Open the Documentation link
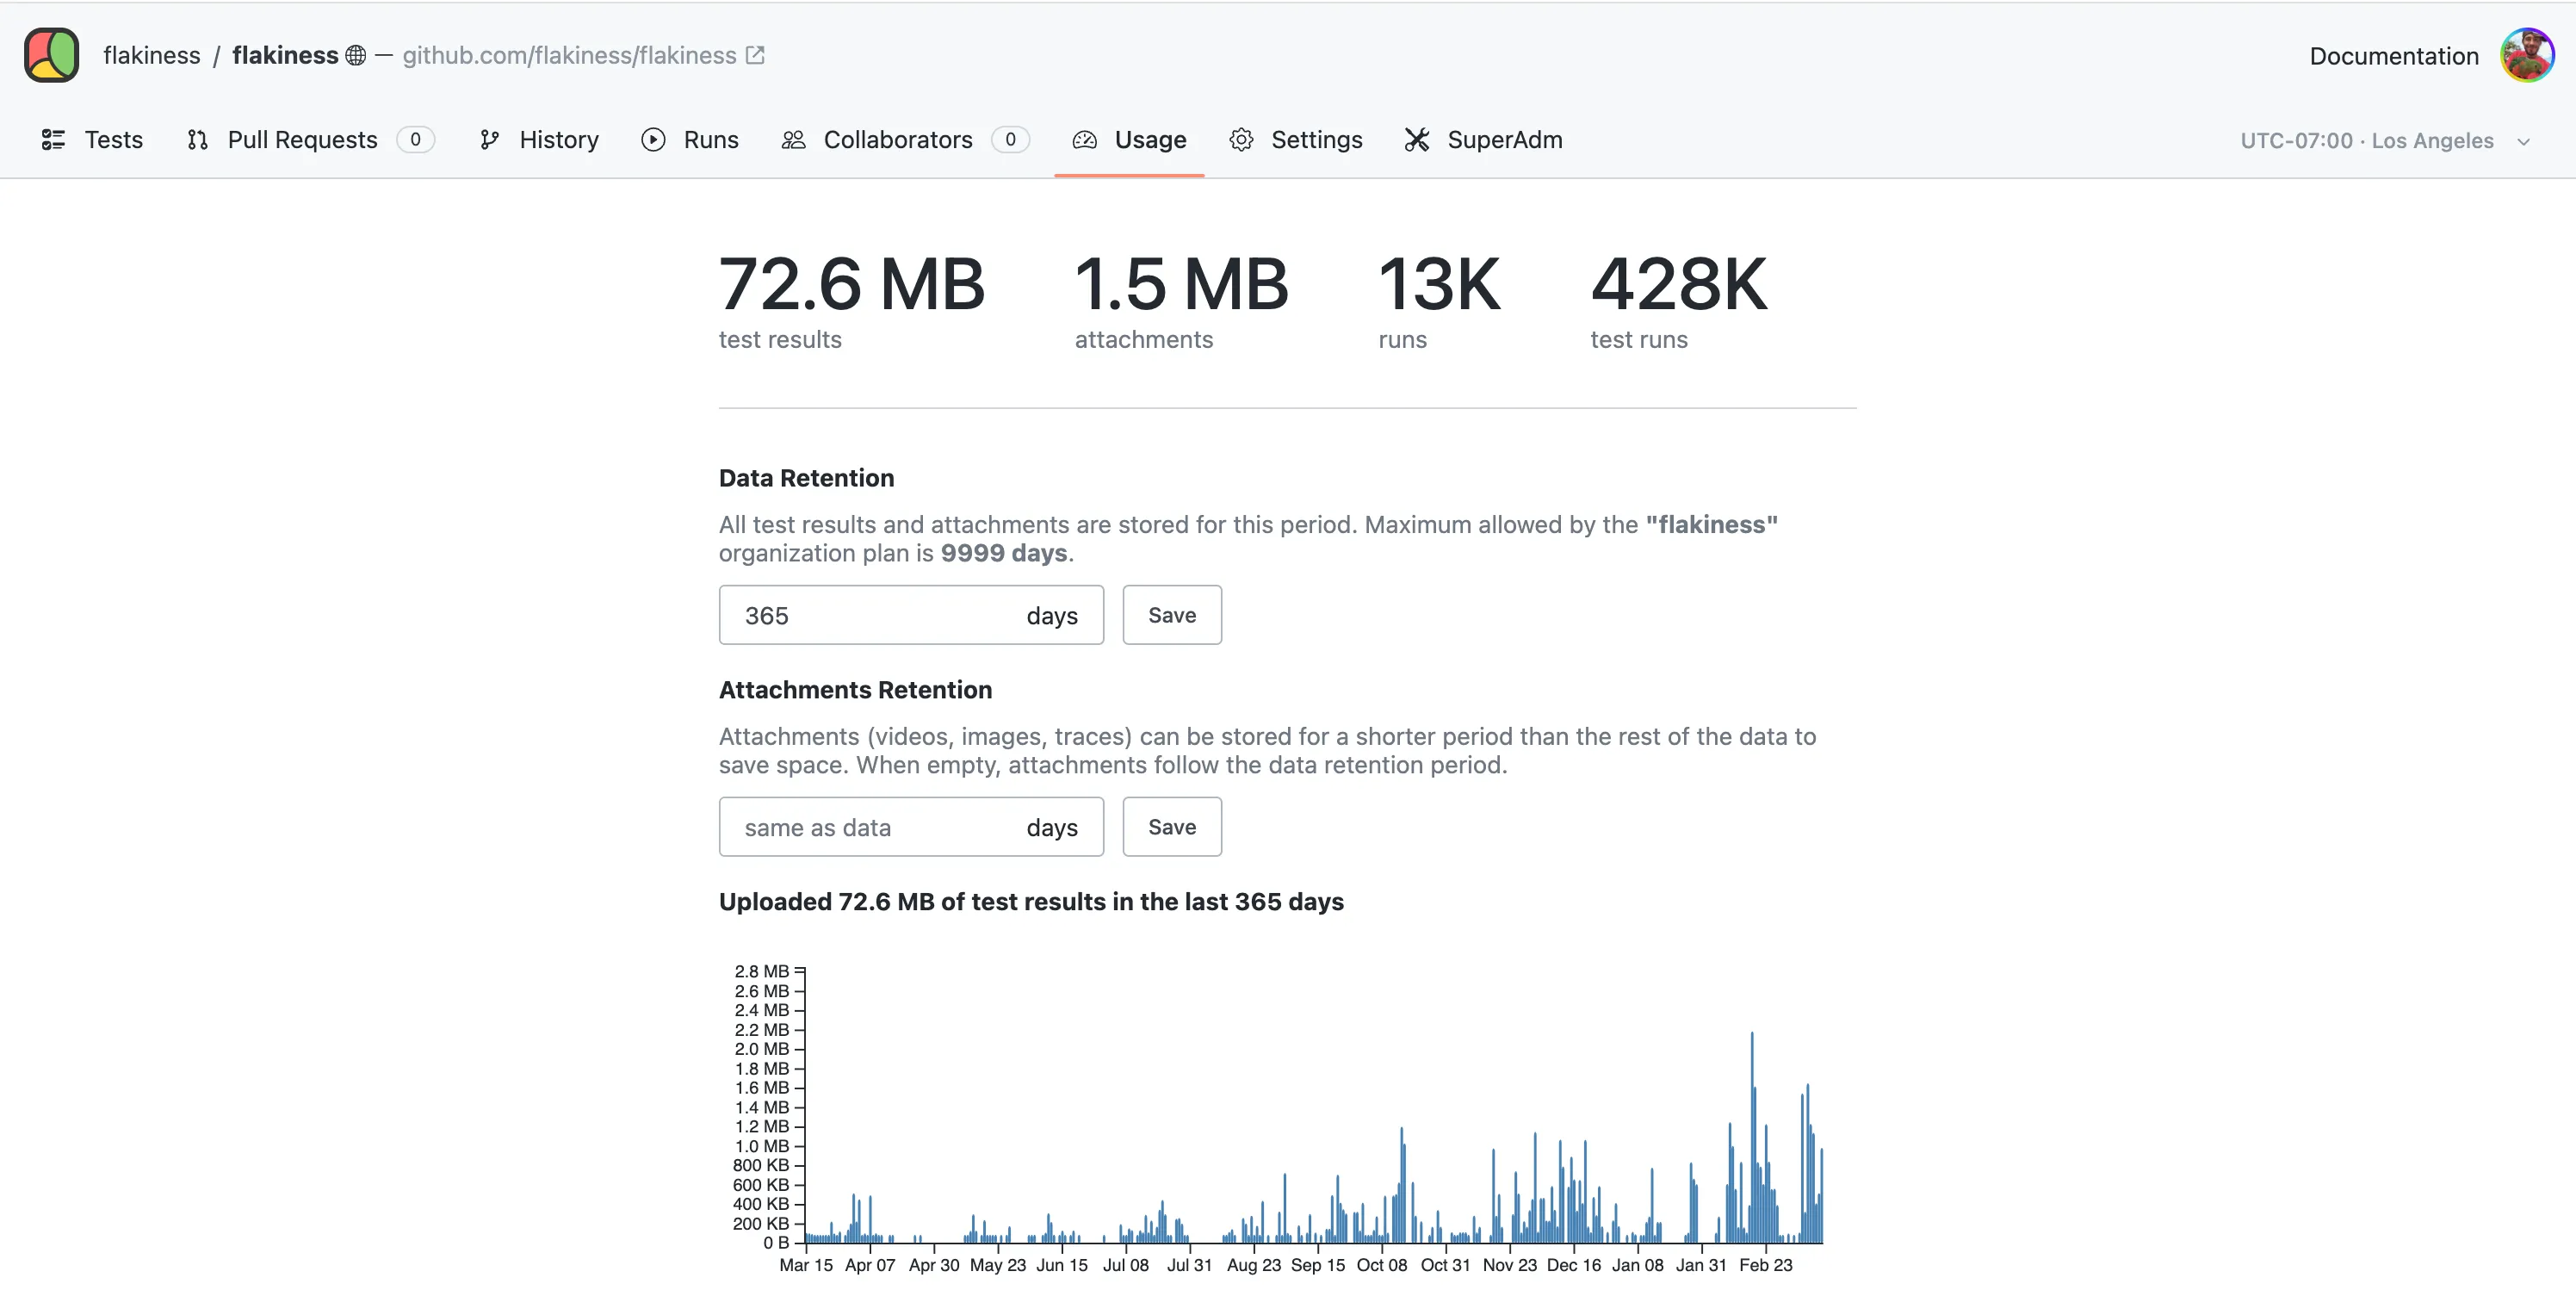This screenshot has height=1290, width=2576. [2392, 55]
